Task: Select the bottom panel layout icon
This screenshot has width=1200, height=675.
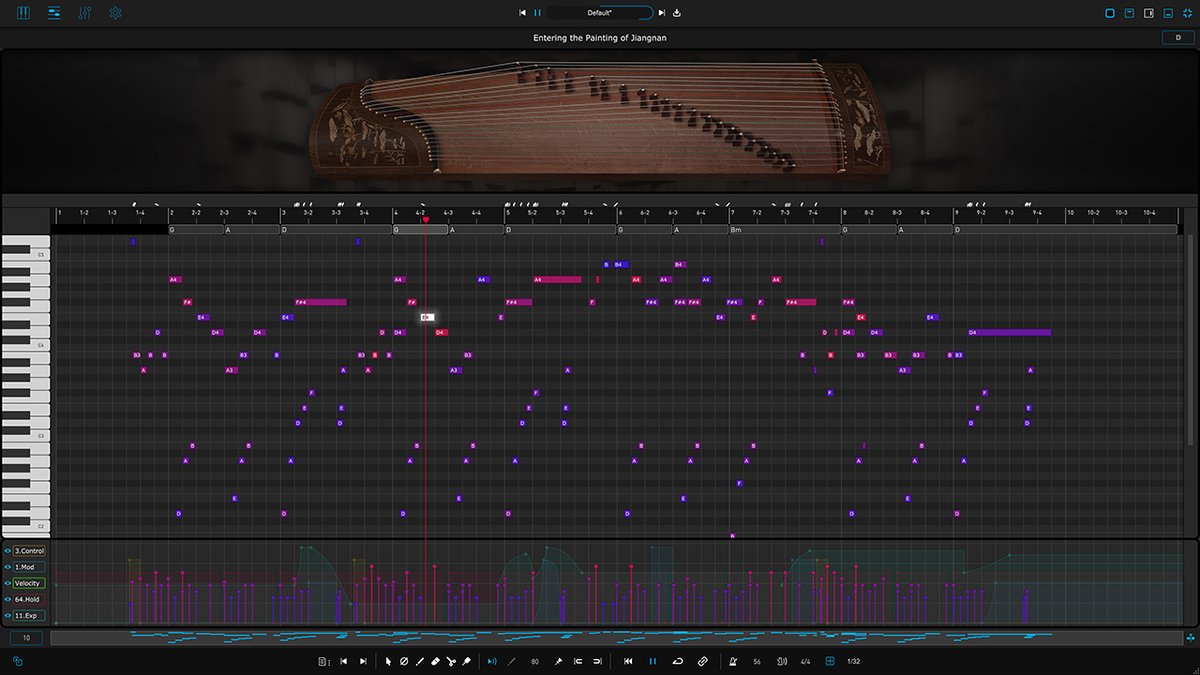Action: [1168, 13]
